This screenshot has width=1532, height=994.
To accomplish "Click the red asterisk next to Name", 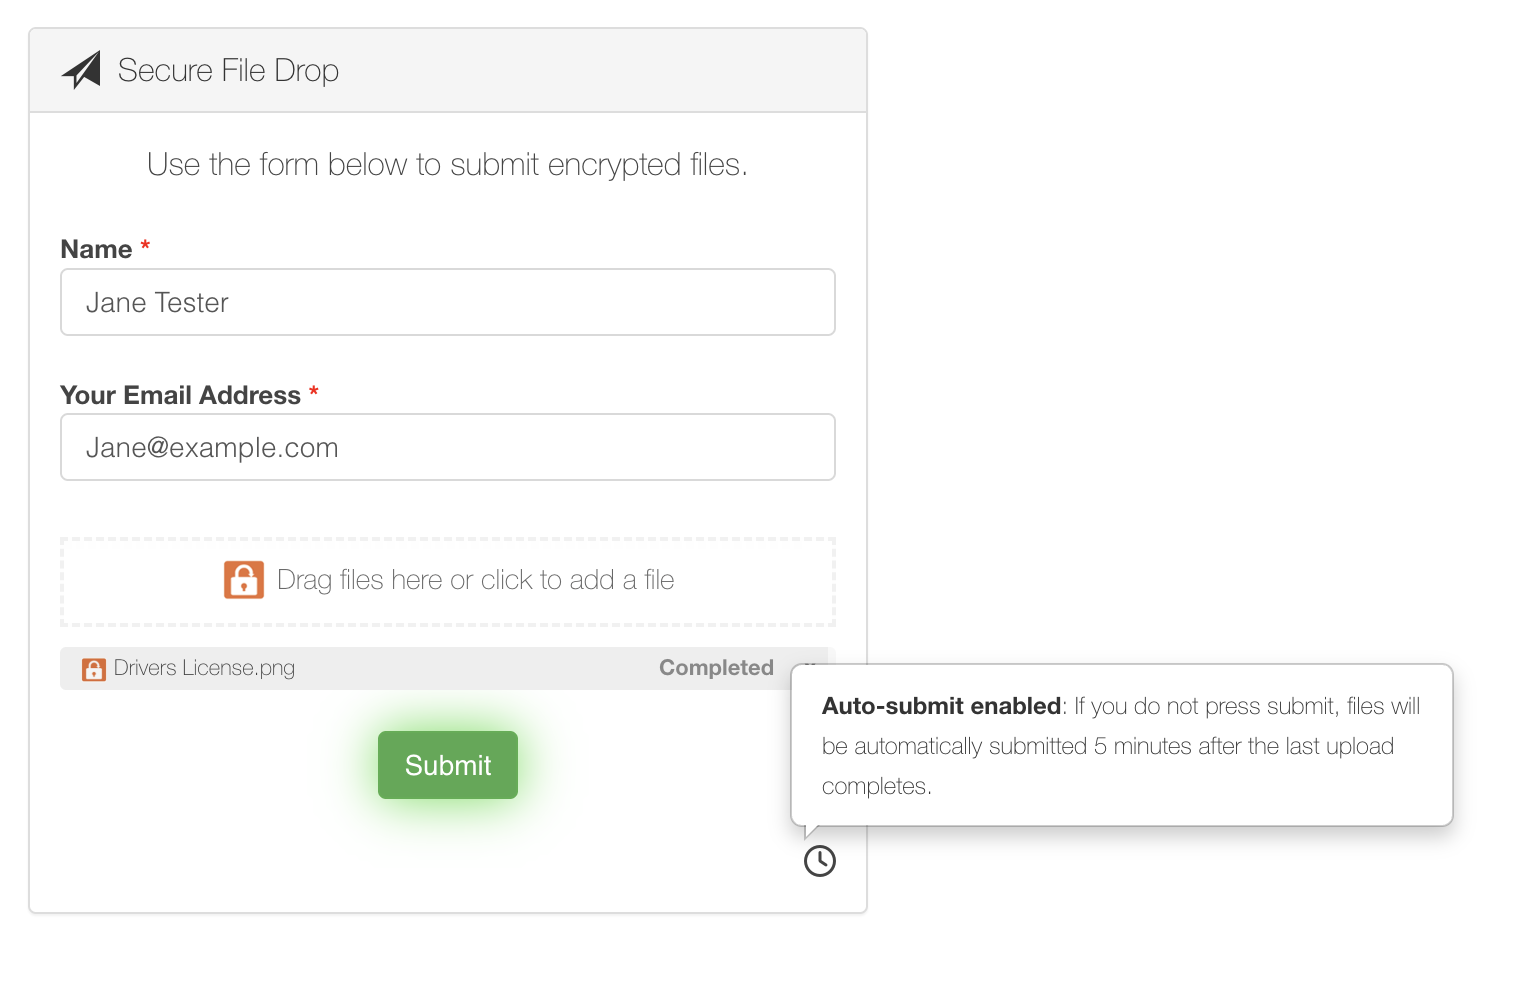I will point(145,246).
